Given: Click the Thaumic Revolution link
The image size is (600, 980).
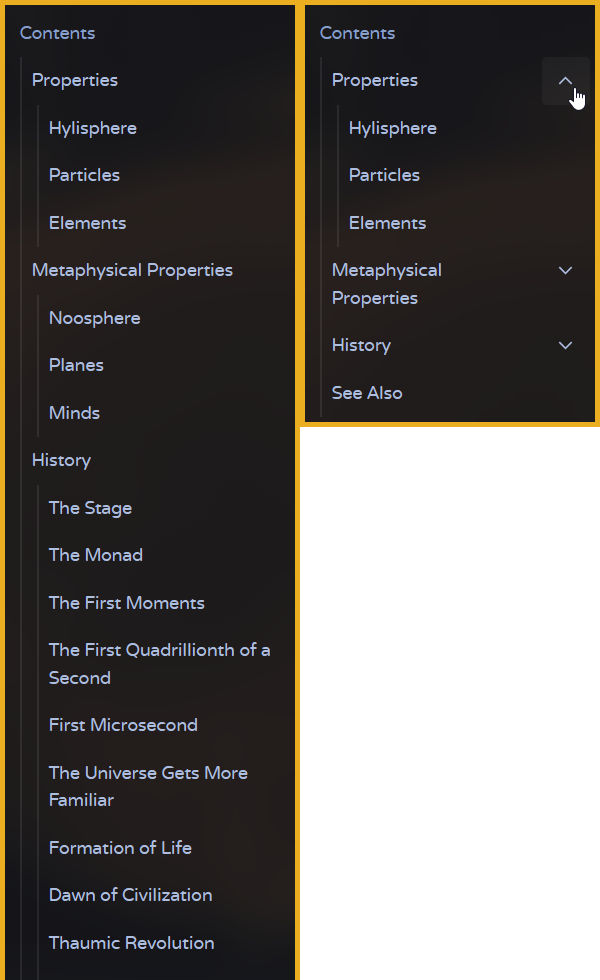Looking at the screenshot, I should point(132,943).
